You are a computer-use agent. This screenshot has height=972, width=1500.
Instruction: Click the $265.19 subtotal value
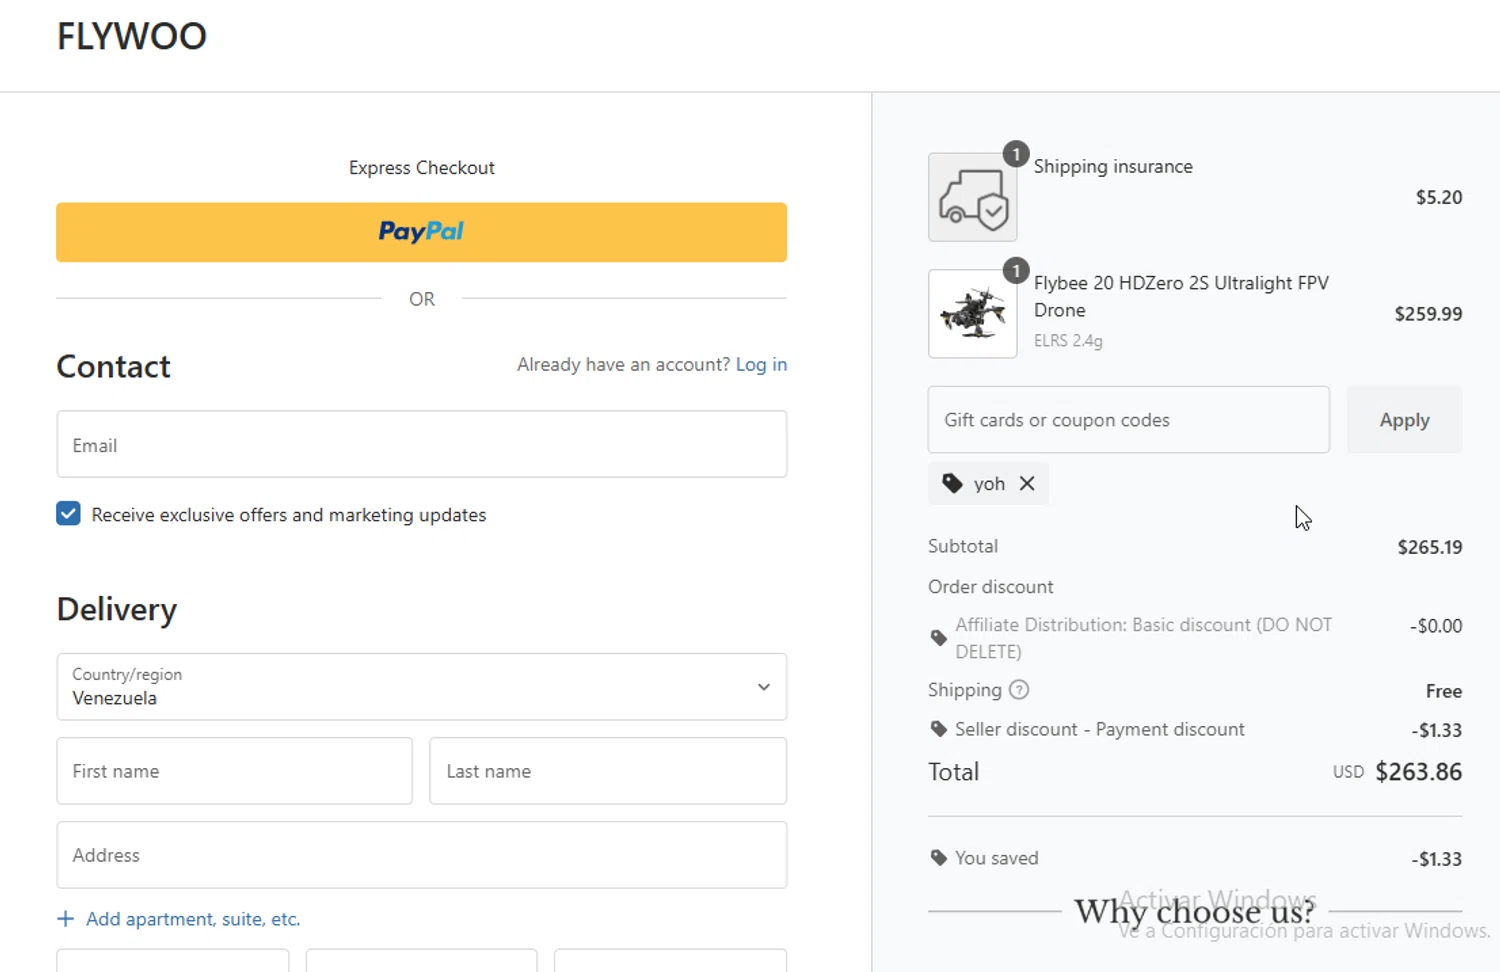1430,547
